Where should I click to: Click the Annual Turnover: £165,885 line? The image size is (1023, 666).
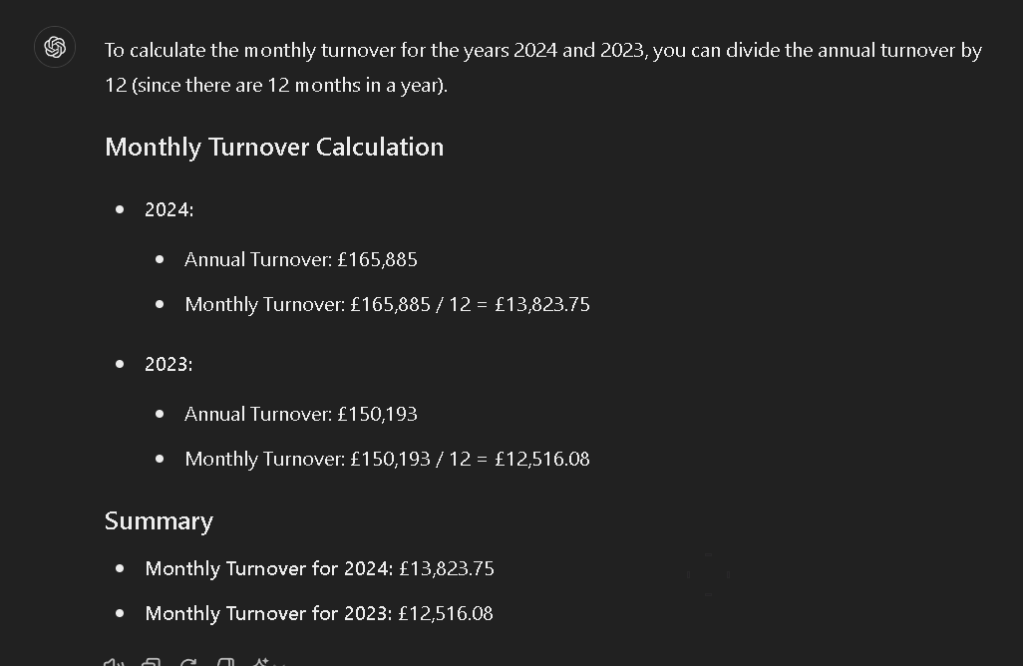pos(301,260)
